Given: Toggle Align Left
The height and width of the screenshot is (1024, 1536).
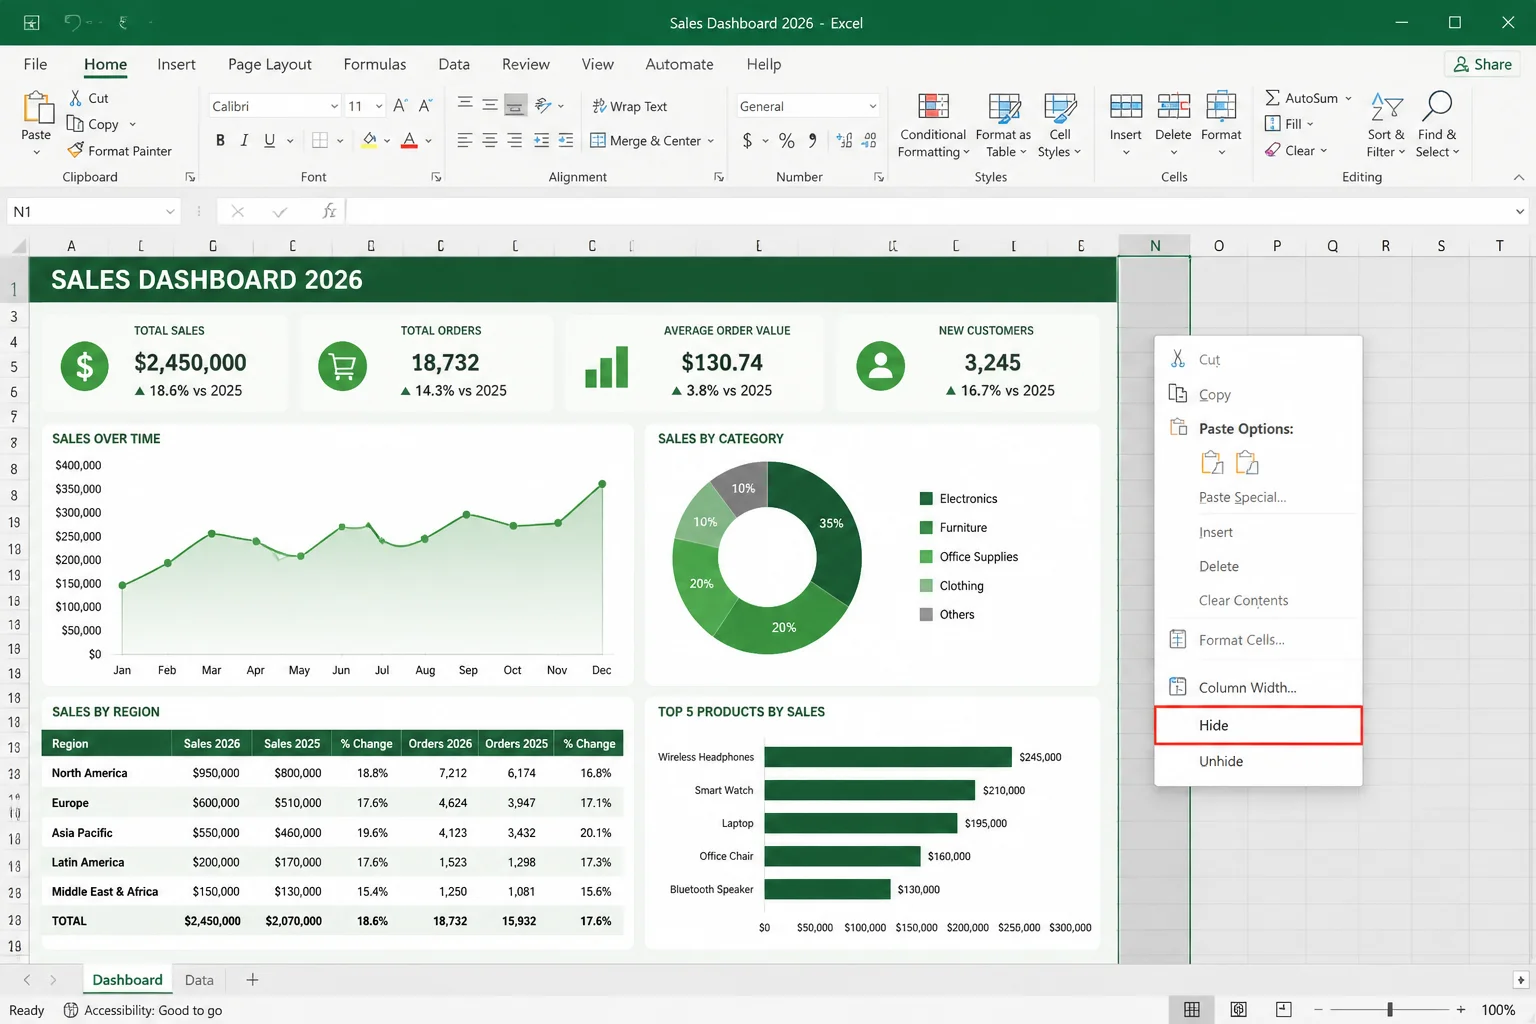Looking at the screenshot, I should 465,140.
